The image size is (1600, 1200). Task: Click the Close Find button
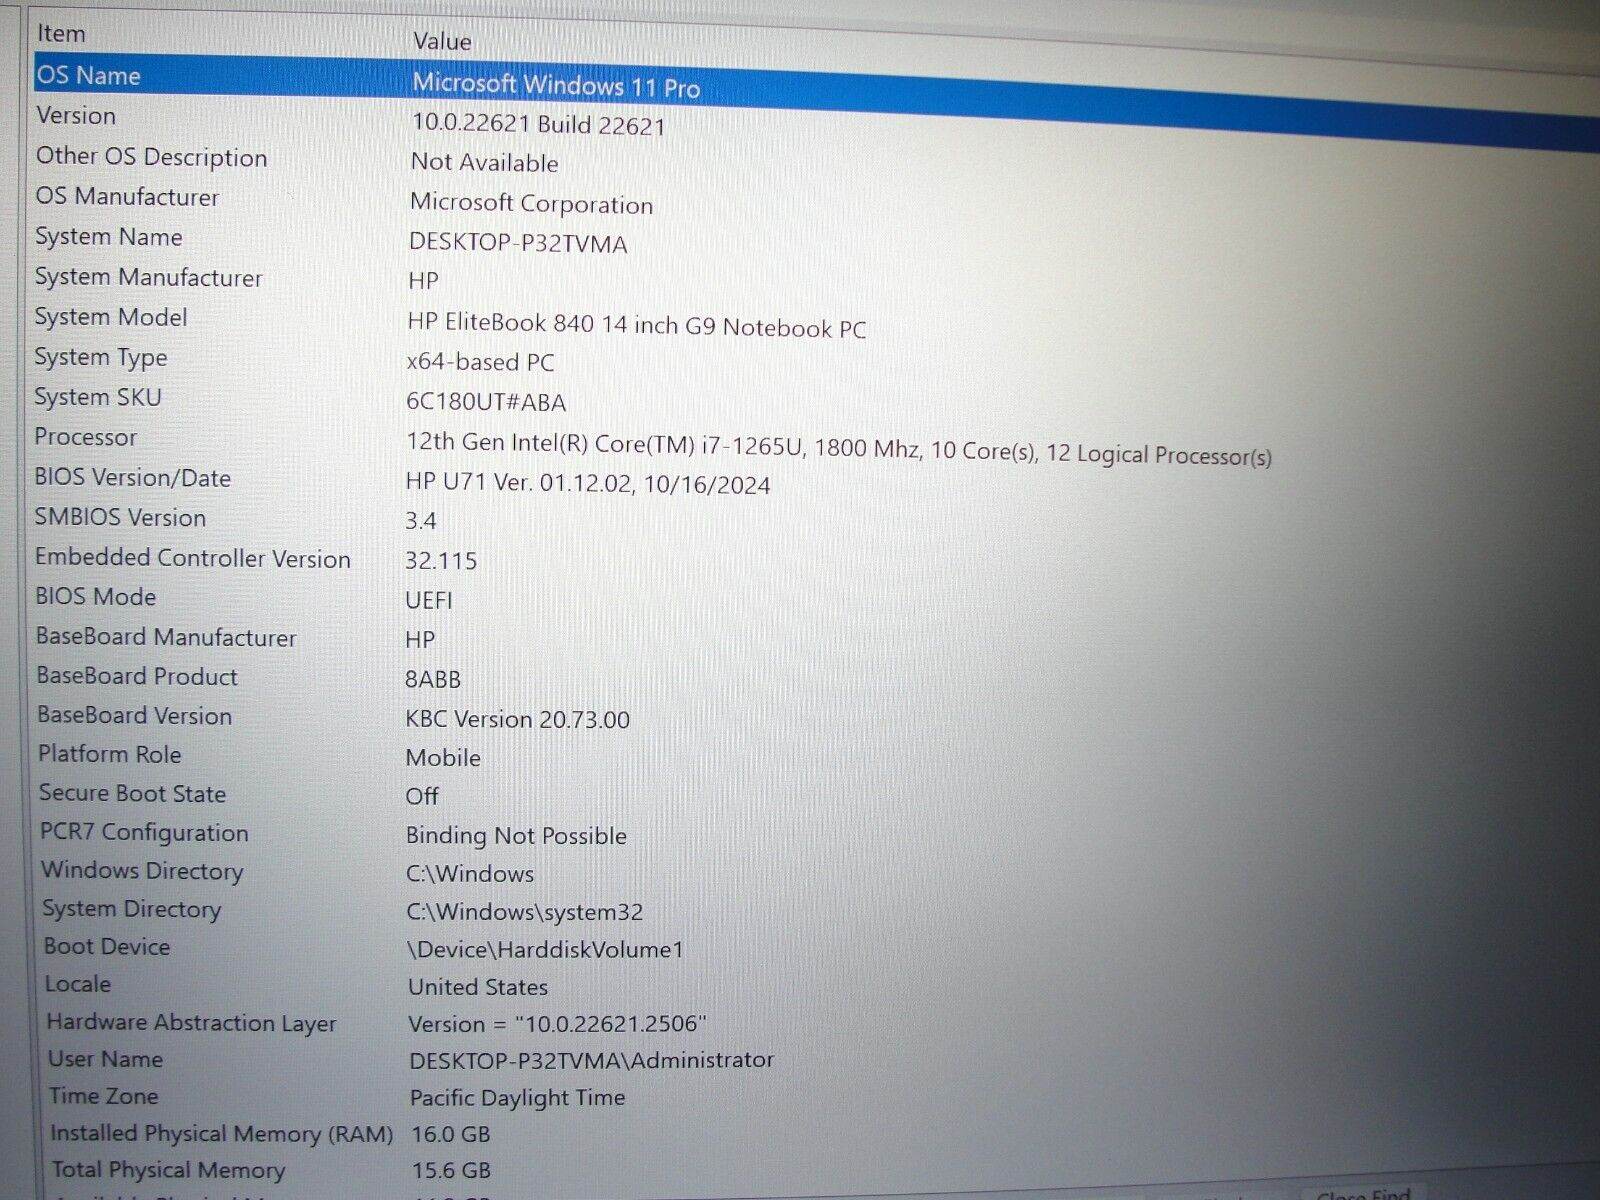pos(1363,1193)
